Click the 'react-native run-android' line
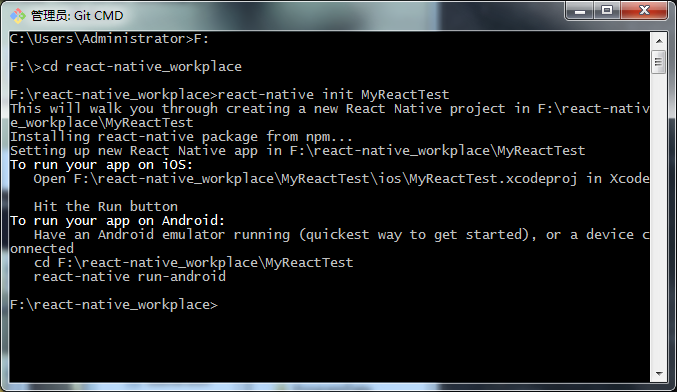Screen dimensions: 677x392 coord(130,277)
